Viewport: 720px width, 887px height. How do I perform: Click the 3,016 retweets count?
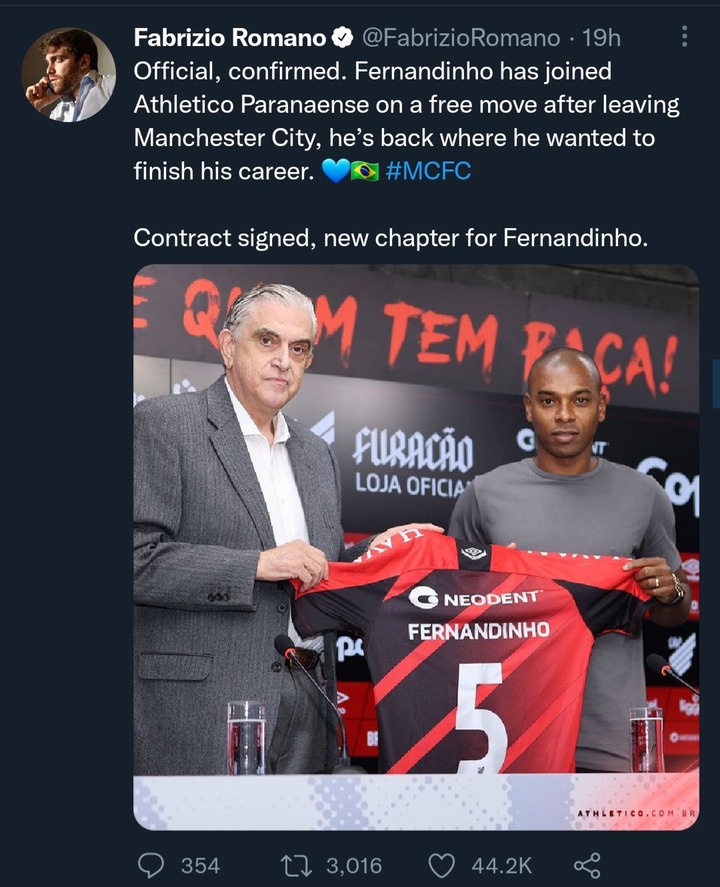coord(354,866)
